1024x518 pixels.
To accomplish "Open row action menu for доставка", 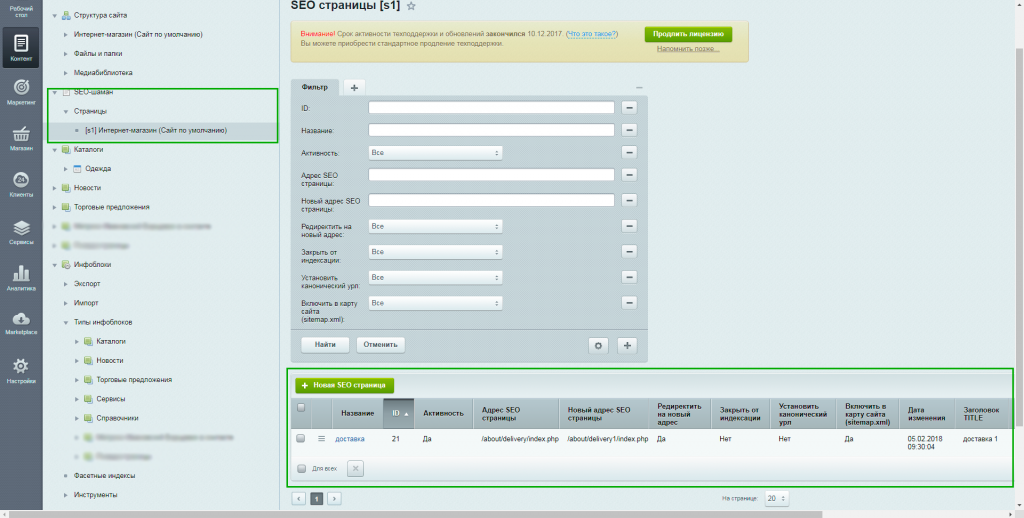I will pos(322,438).
